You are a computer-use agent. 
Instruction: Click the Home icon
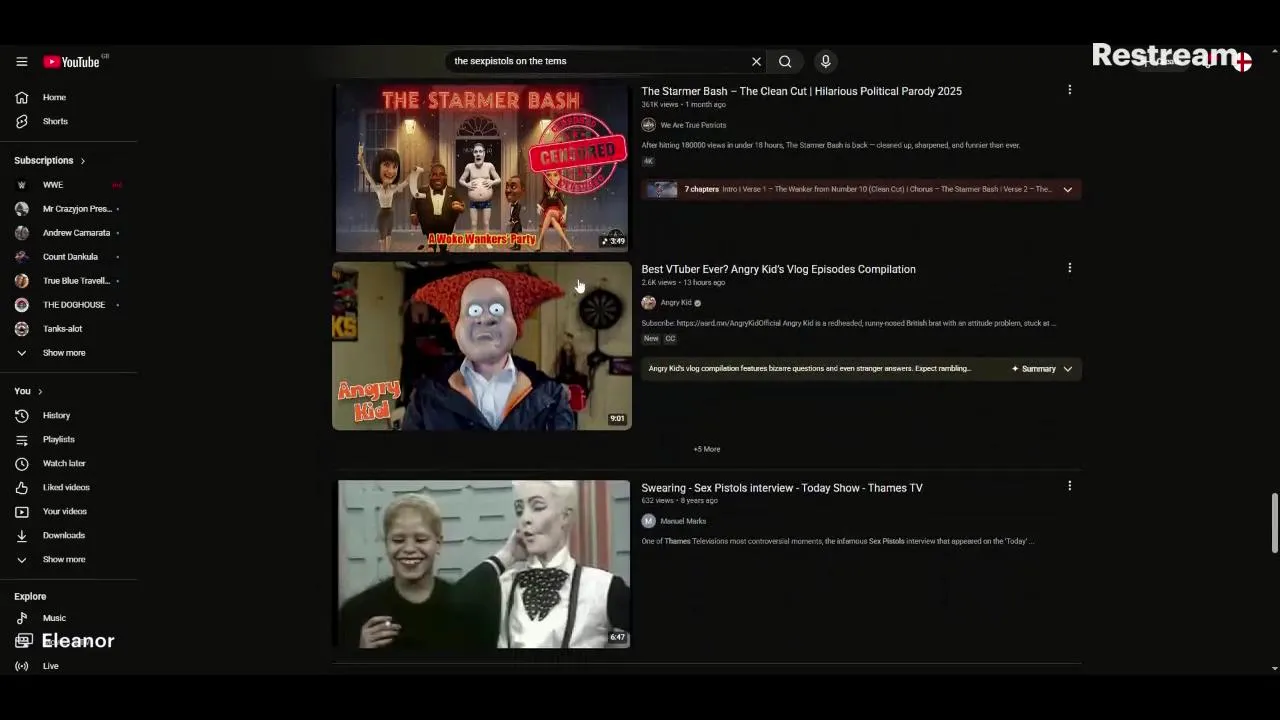[22, 97]
